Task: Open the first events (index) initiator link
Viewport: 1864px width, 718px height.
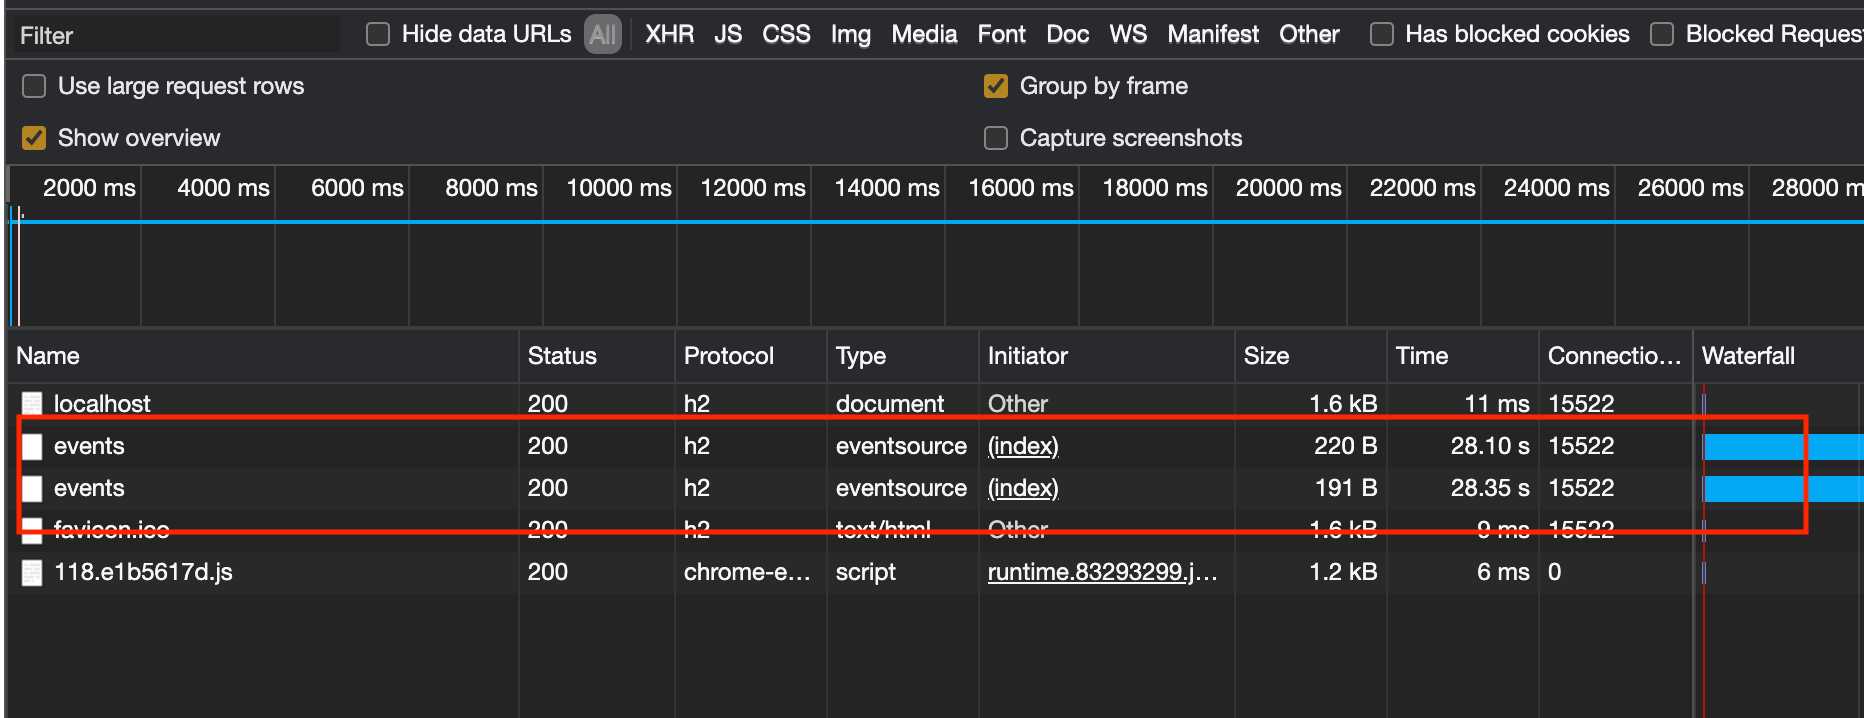Action: click(1023, 446)
